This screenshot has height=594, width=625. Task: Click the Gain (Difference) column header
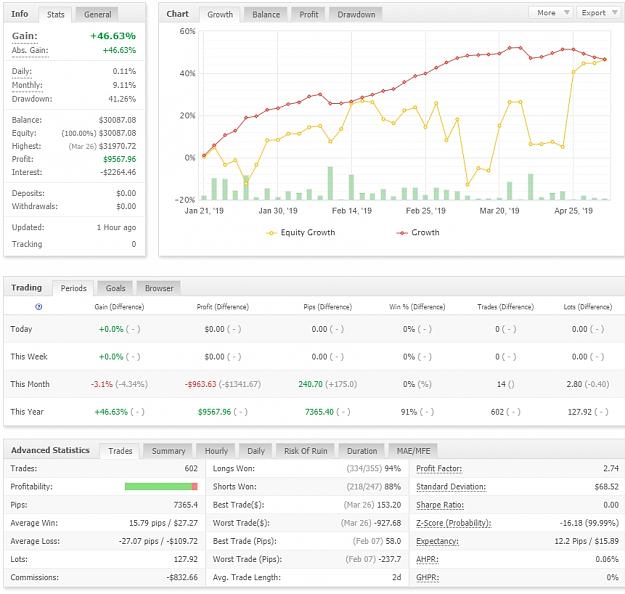[119, 307]
